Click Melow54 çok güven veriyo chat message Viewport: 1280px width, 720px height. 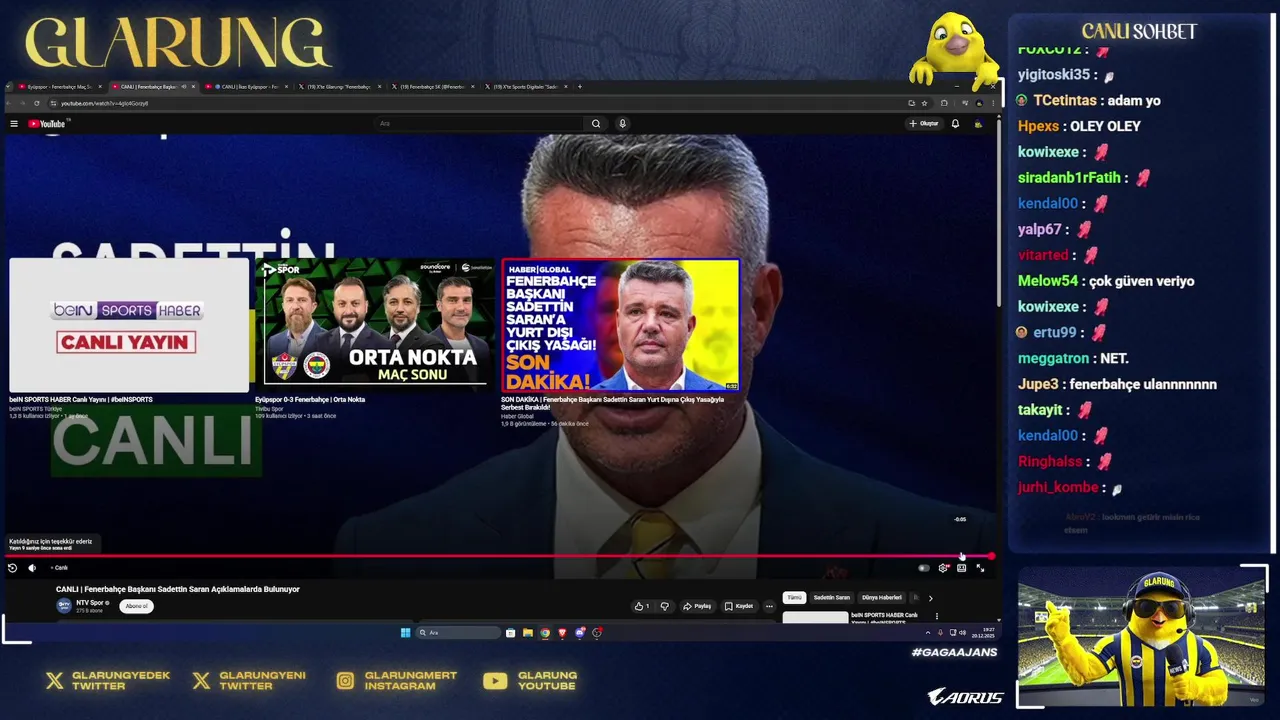(1106, 281)
